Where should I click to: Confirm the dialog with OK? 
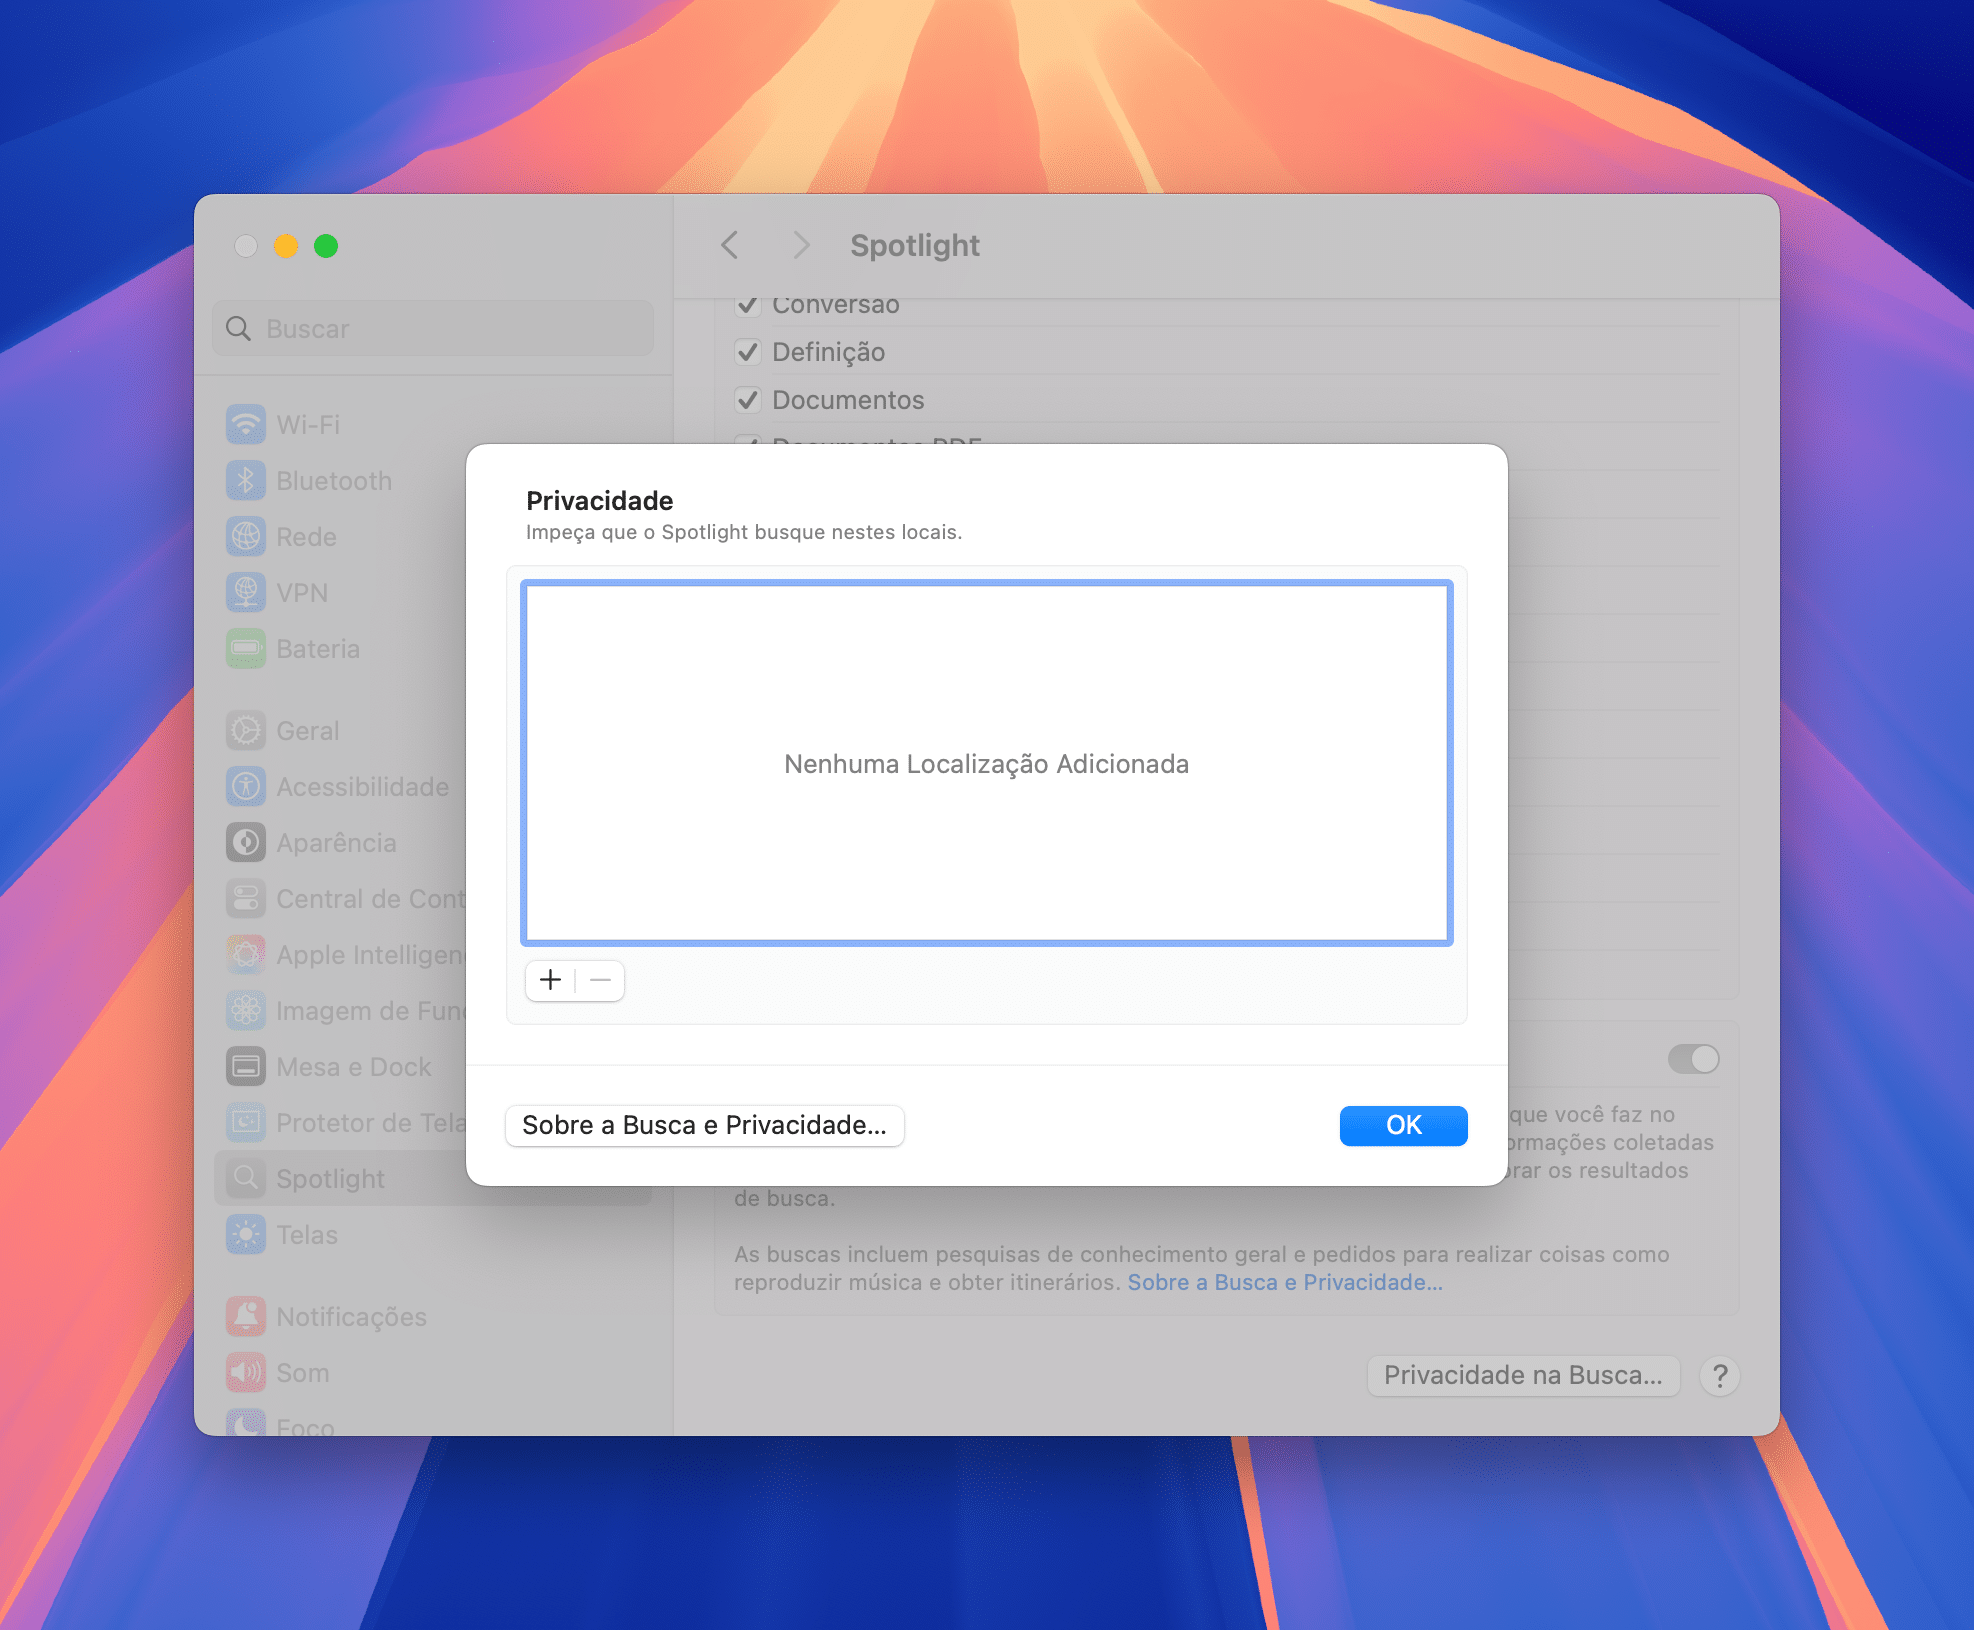pos(1403,1125)
